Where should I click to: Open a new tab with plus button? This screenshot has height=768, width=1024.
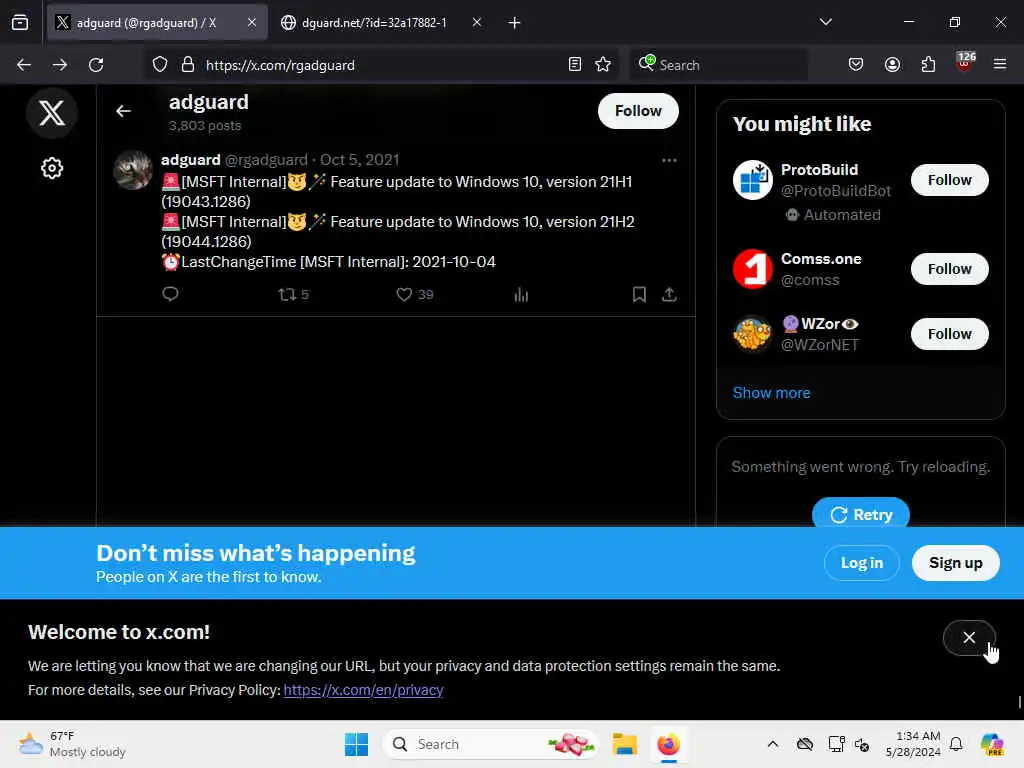coord(515,23)
